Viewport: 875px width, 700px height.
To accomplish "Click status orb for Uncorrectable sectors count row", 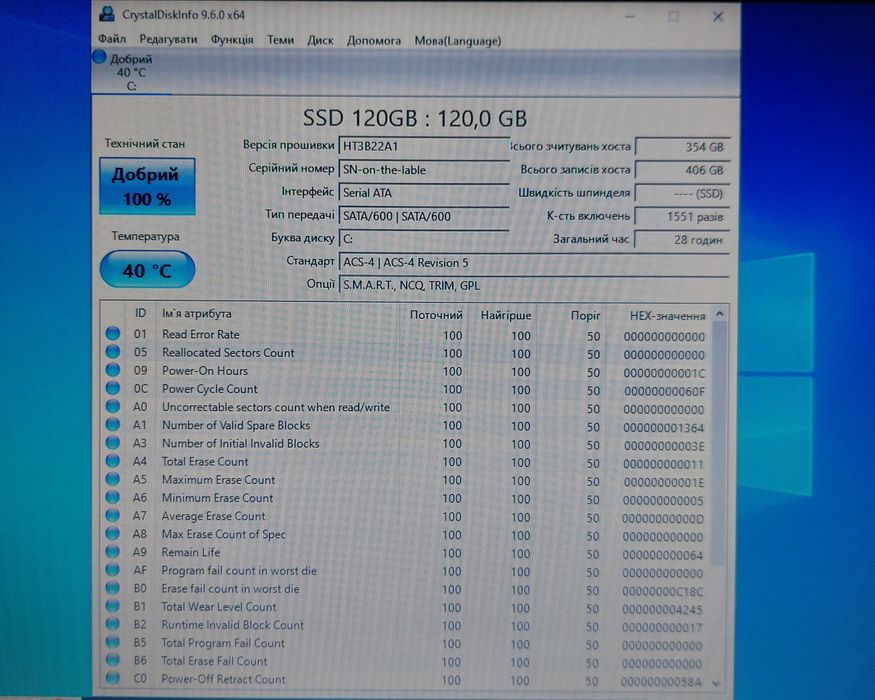I will point(113,406).
